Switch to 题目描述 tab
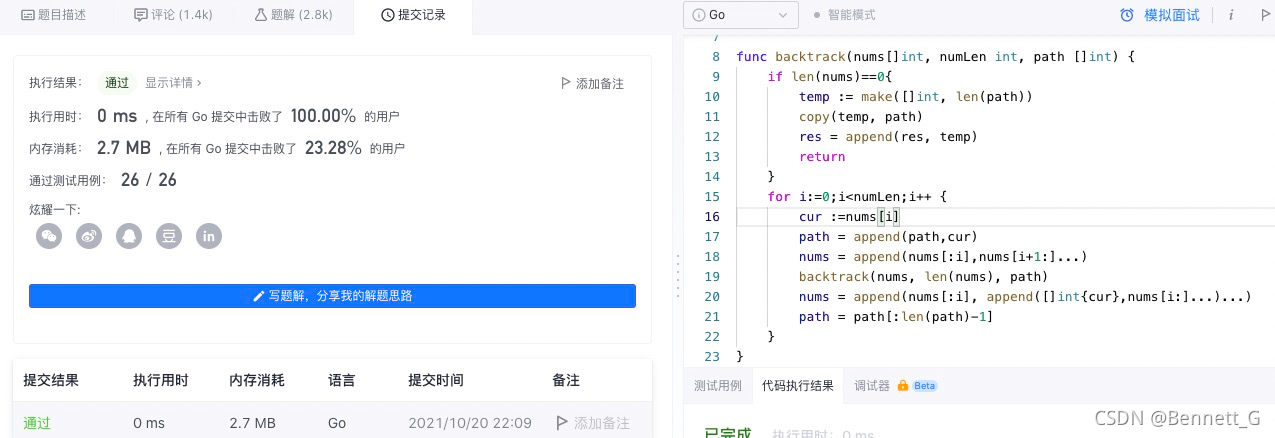1275x438 pixels. [53, 15]
